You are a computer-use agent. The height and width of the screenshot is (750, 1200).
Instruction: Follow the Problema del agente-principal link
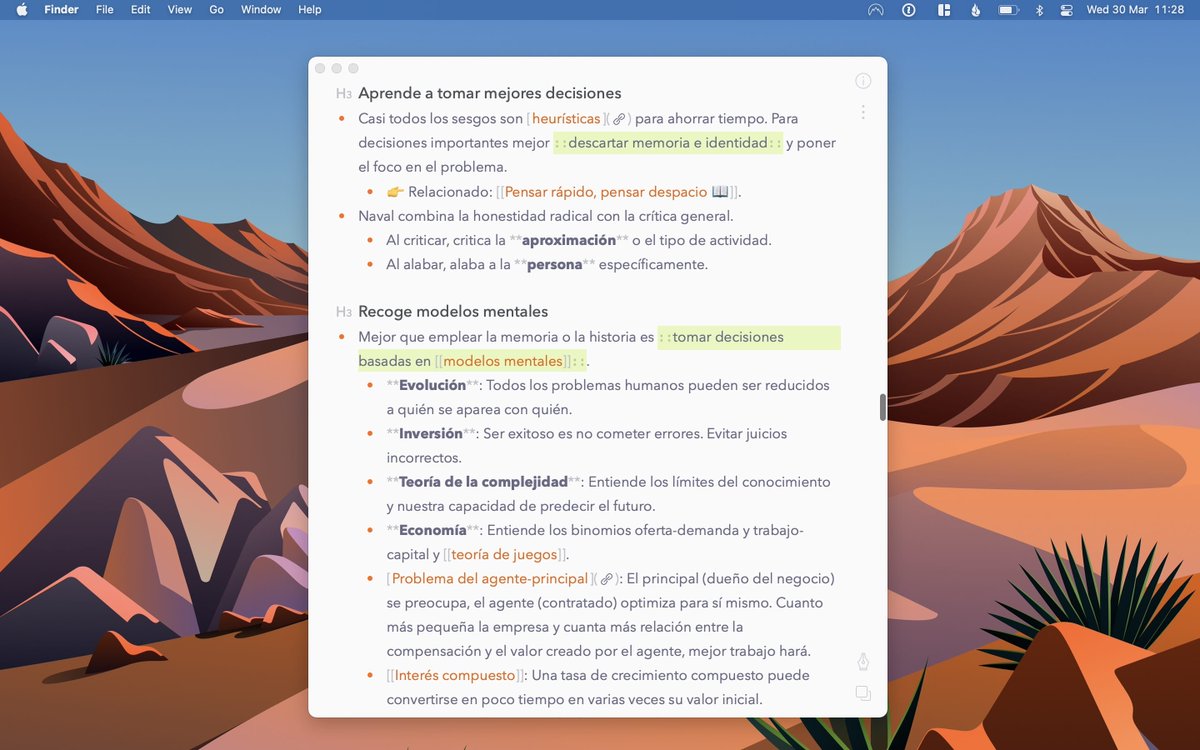pos(490,579)
